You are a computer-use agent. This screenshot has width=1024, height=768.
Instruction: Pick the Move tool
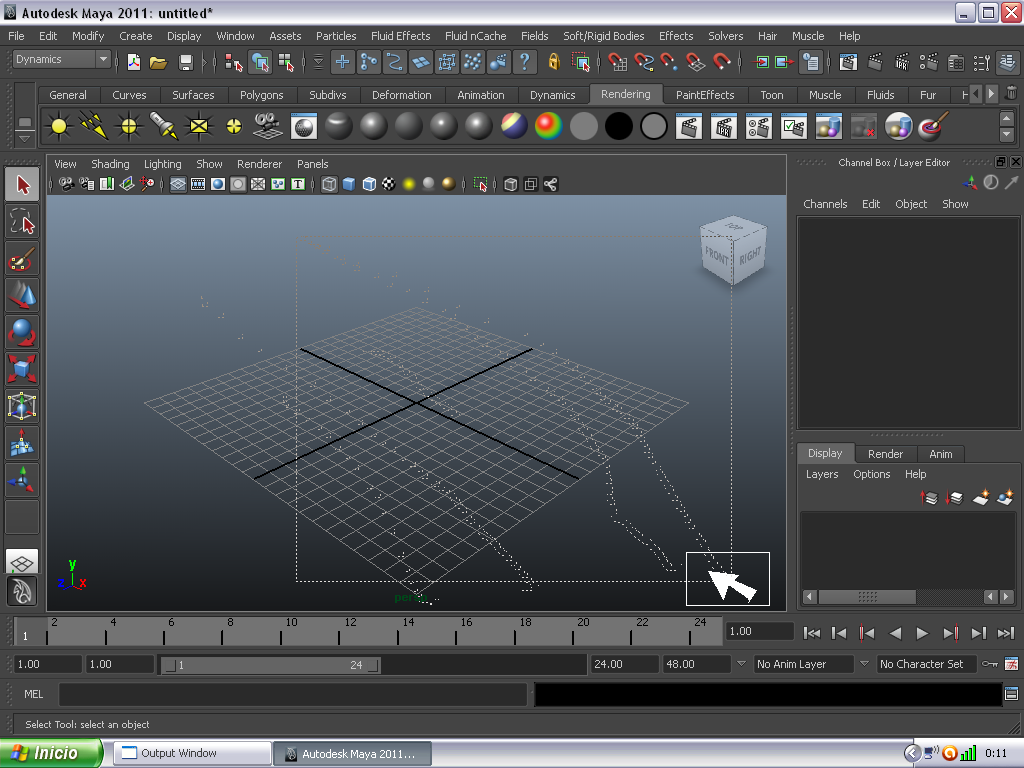pos(22,296)
